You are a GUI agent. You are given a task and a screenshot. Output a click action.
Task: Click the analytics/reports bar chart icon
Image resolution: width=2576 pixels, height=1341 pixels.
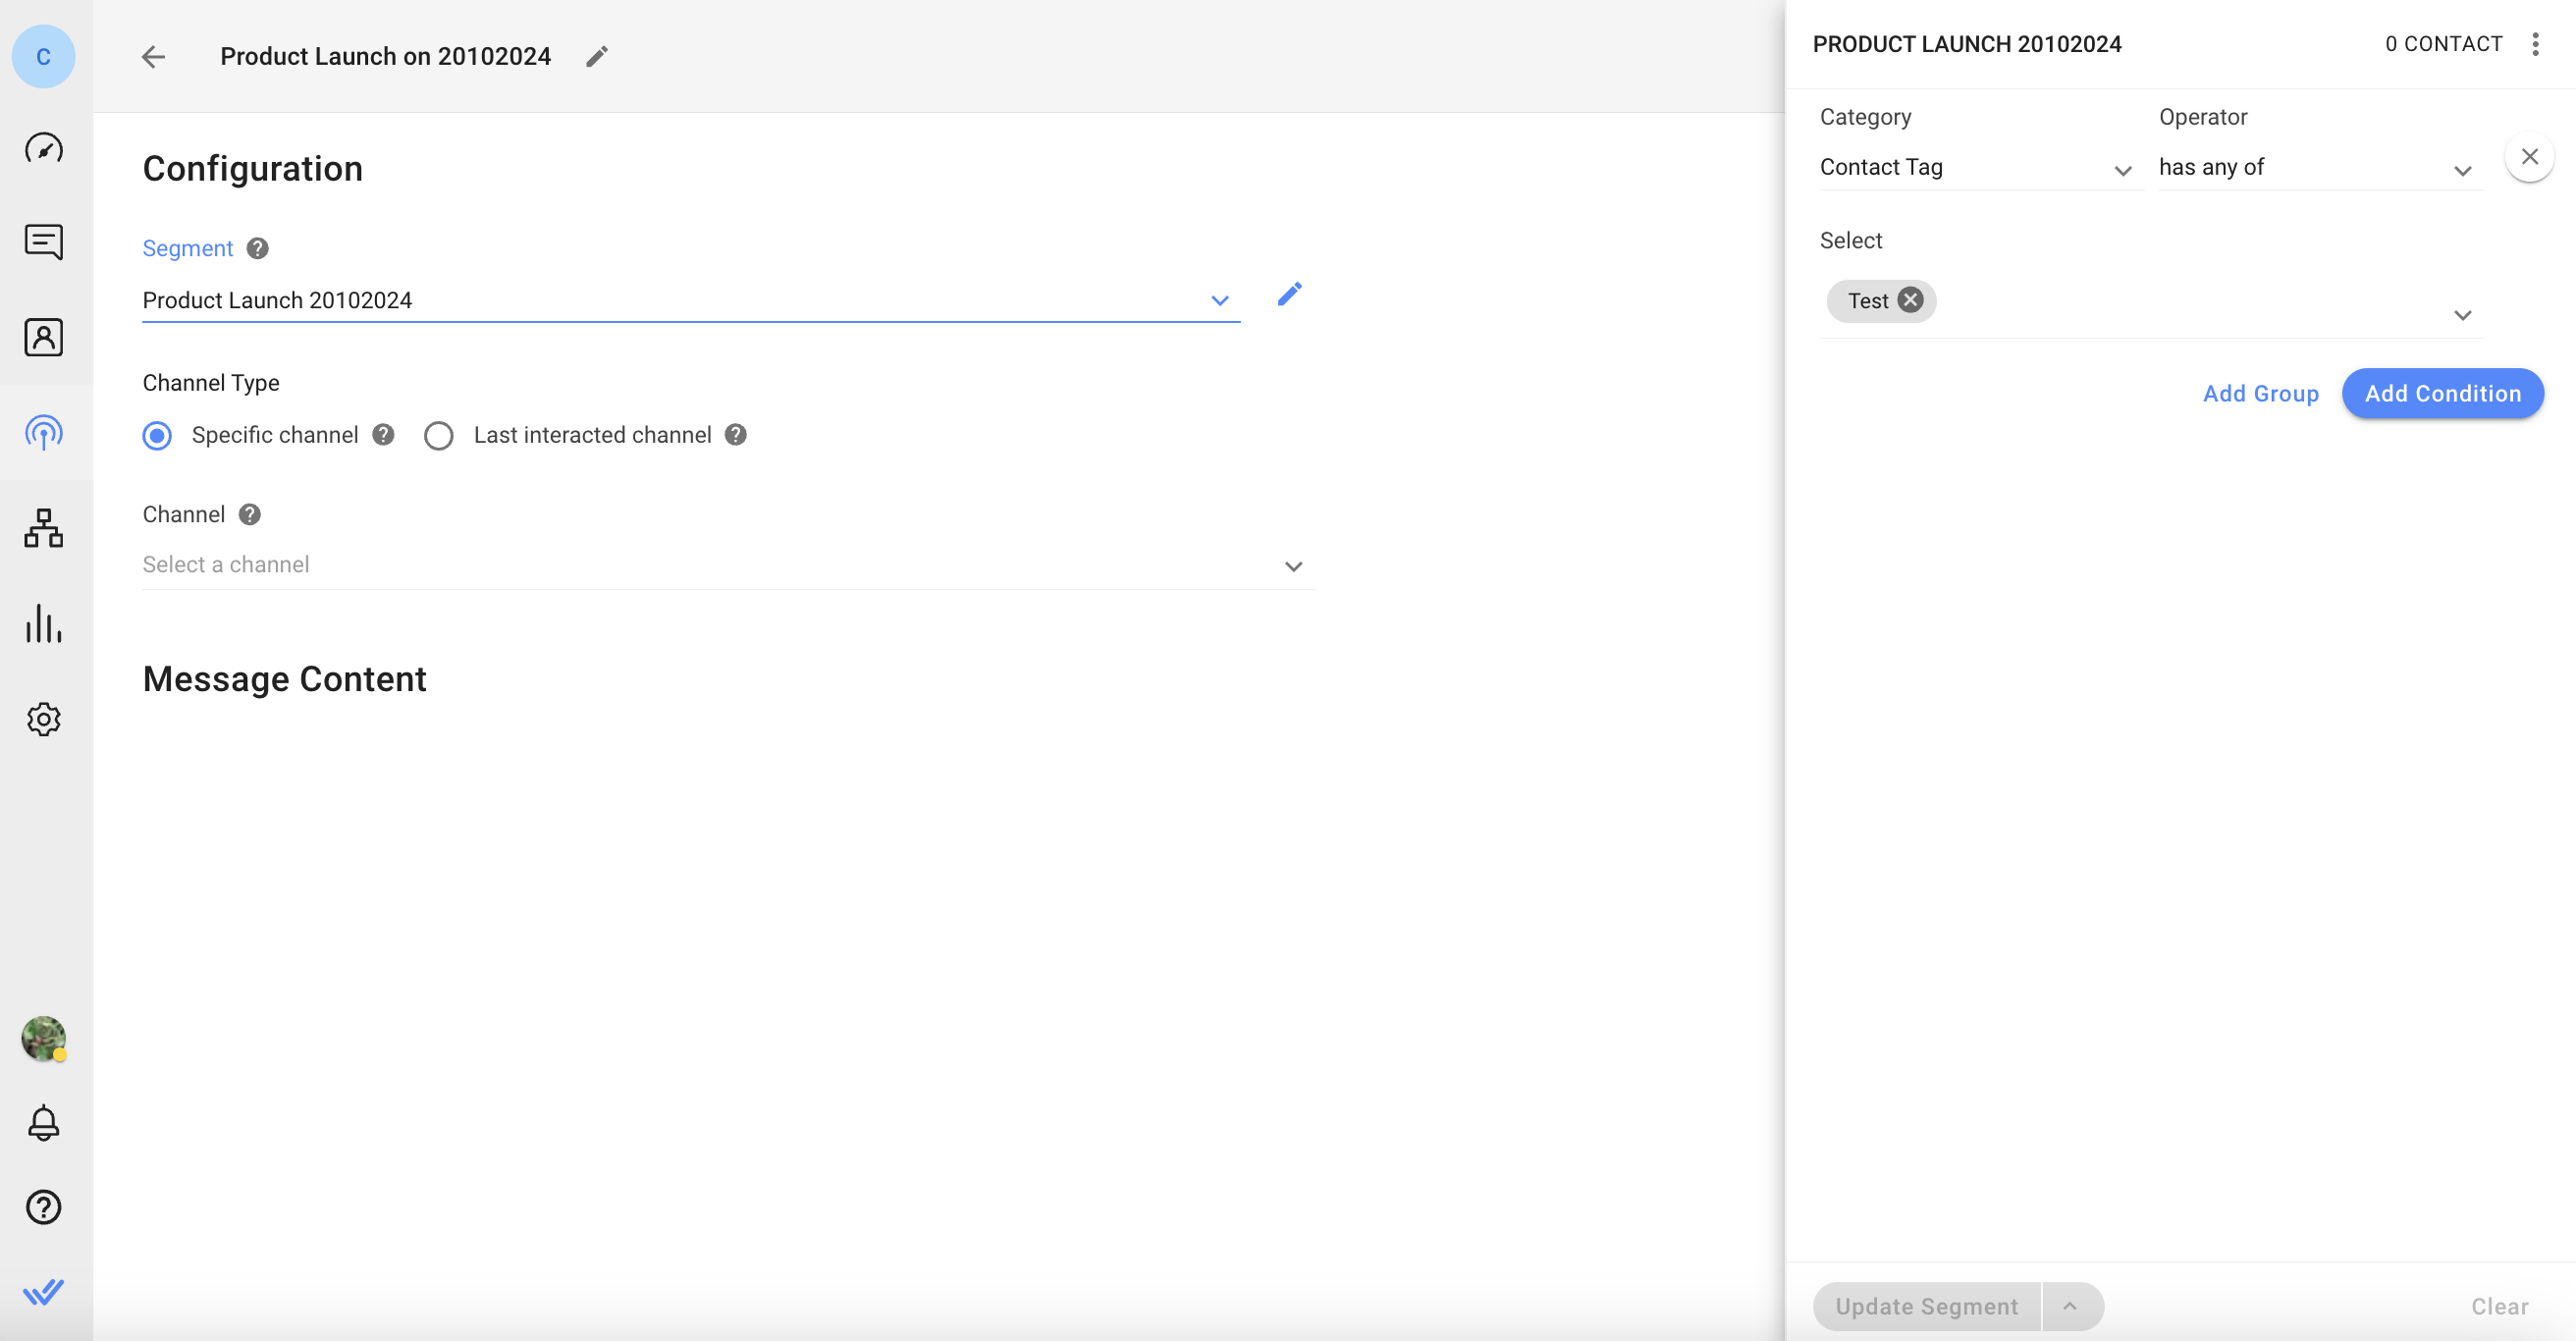click(x=46, y=623)
